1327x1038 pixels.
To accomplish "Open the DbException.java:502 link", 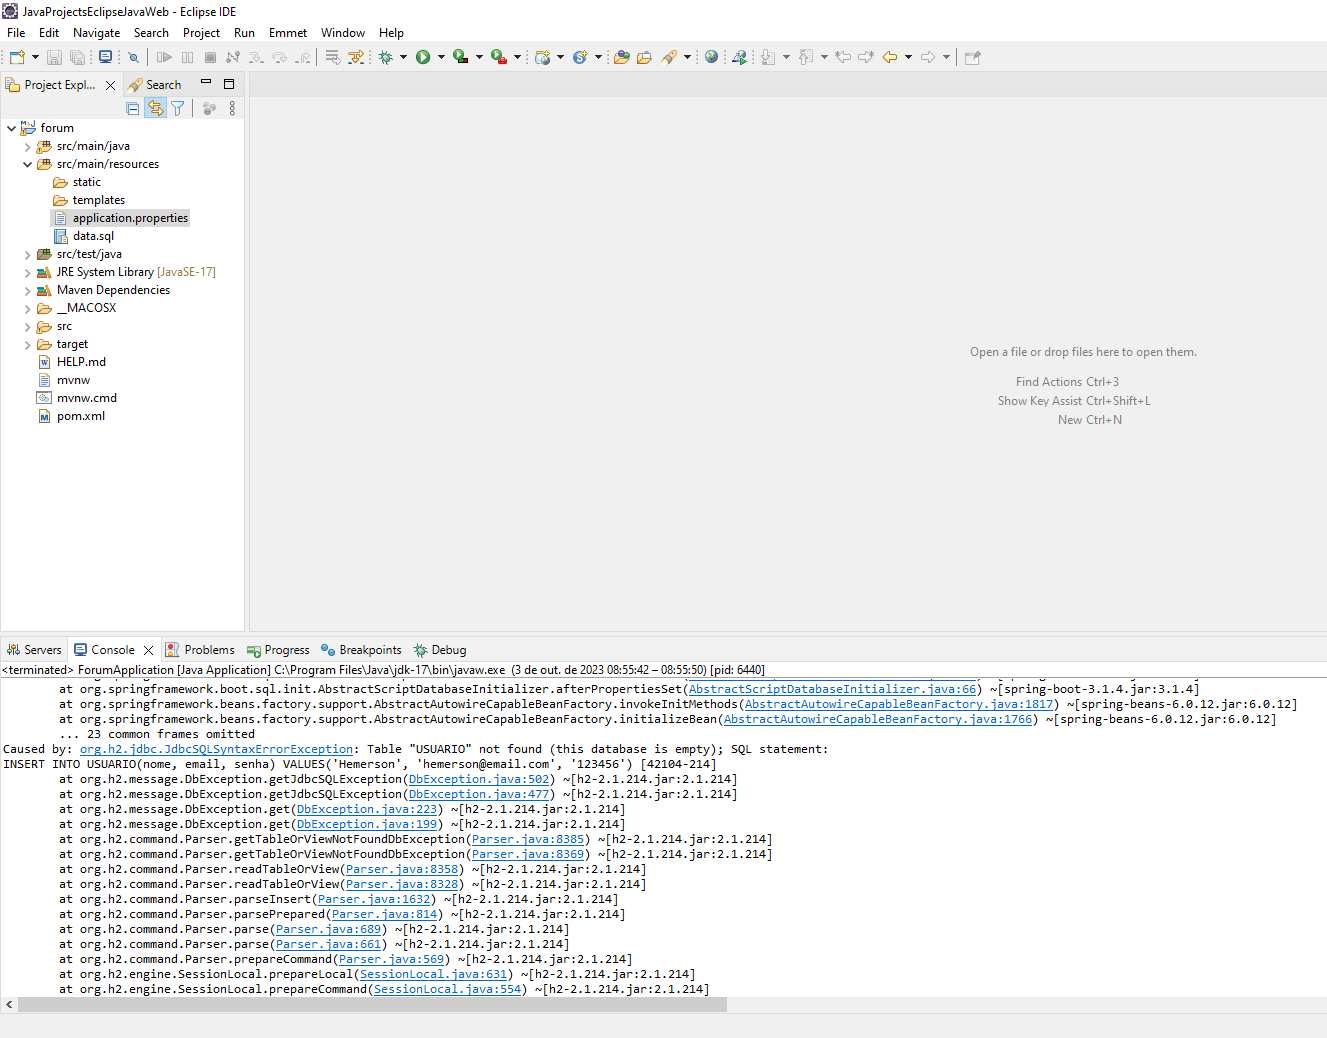I will point(479,779).
